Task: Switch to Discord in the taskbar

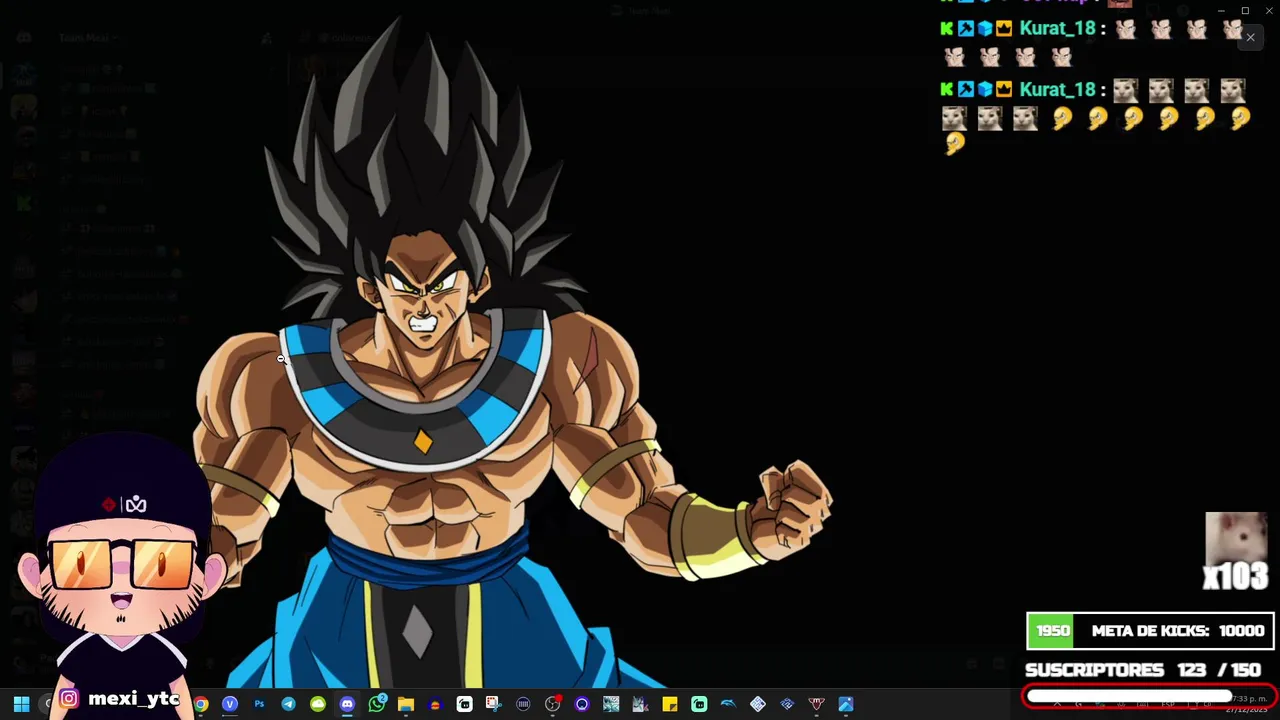Action: pos(347,704)
